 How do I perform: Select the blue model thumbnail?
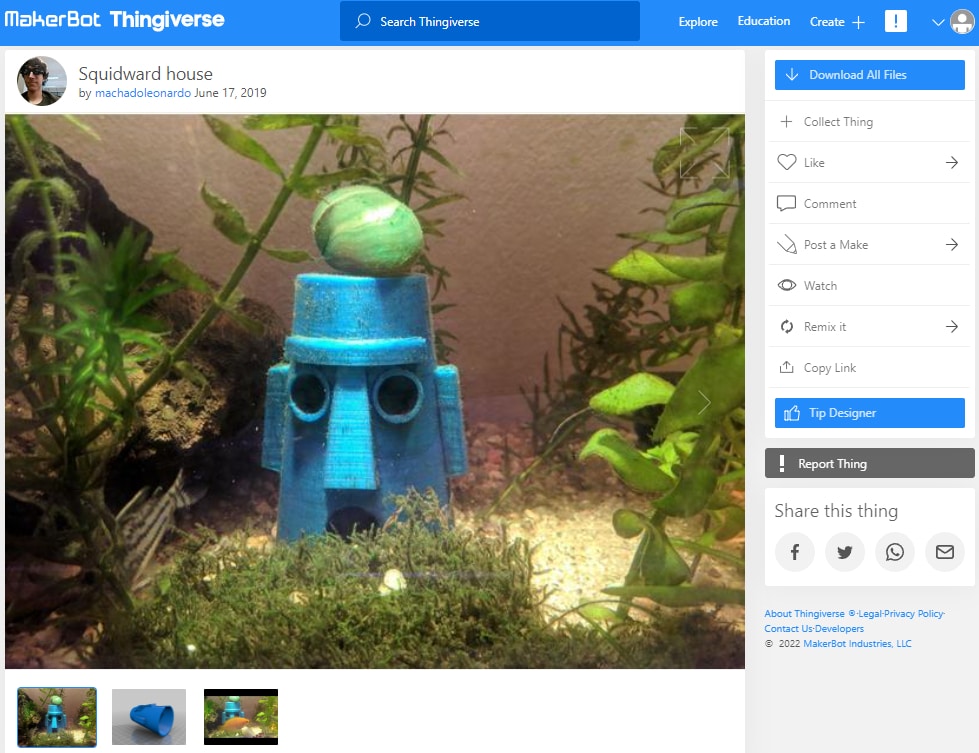(x=148, y=716)
